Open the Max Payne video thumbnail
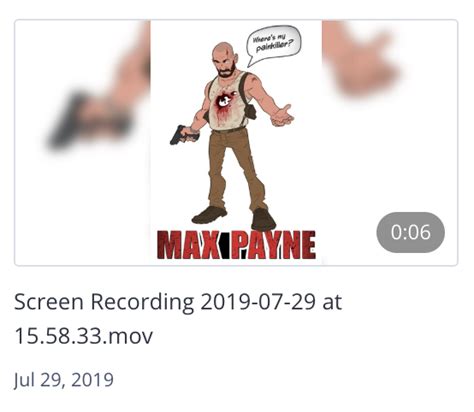This screenshot has height=412, width=474. click(x=236, y=143)
